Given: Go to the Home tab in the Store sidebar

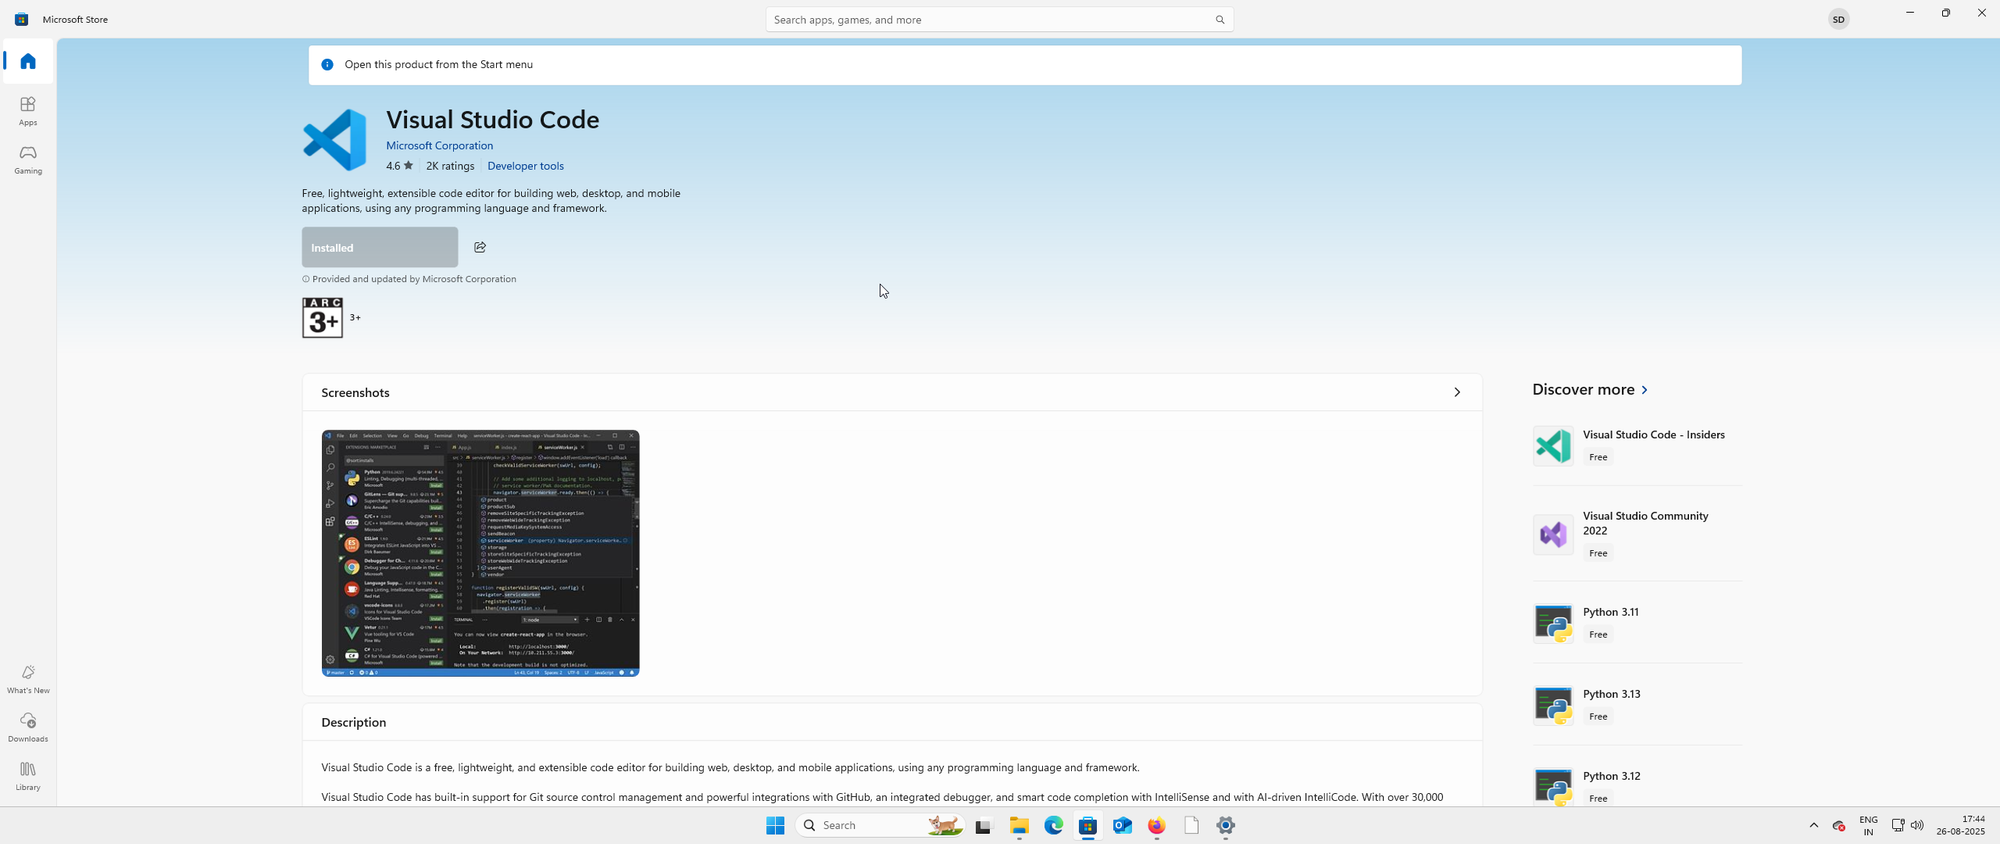Looking at the screenshot, I should (28, 62).
